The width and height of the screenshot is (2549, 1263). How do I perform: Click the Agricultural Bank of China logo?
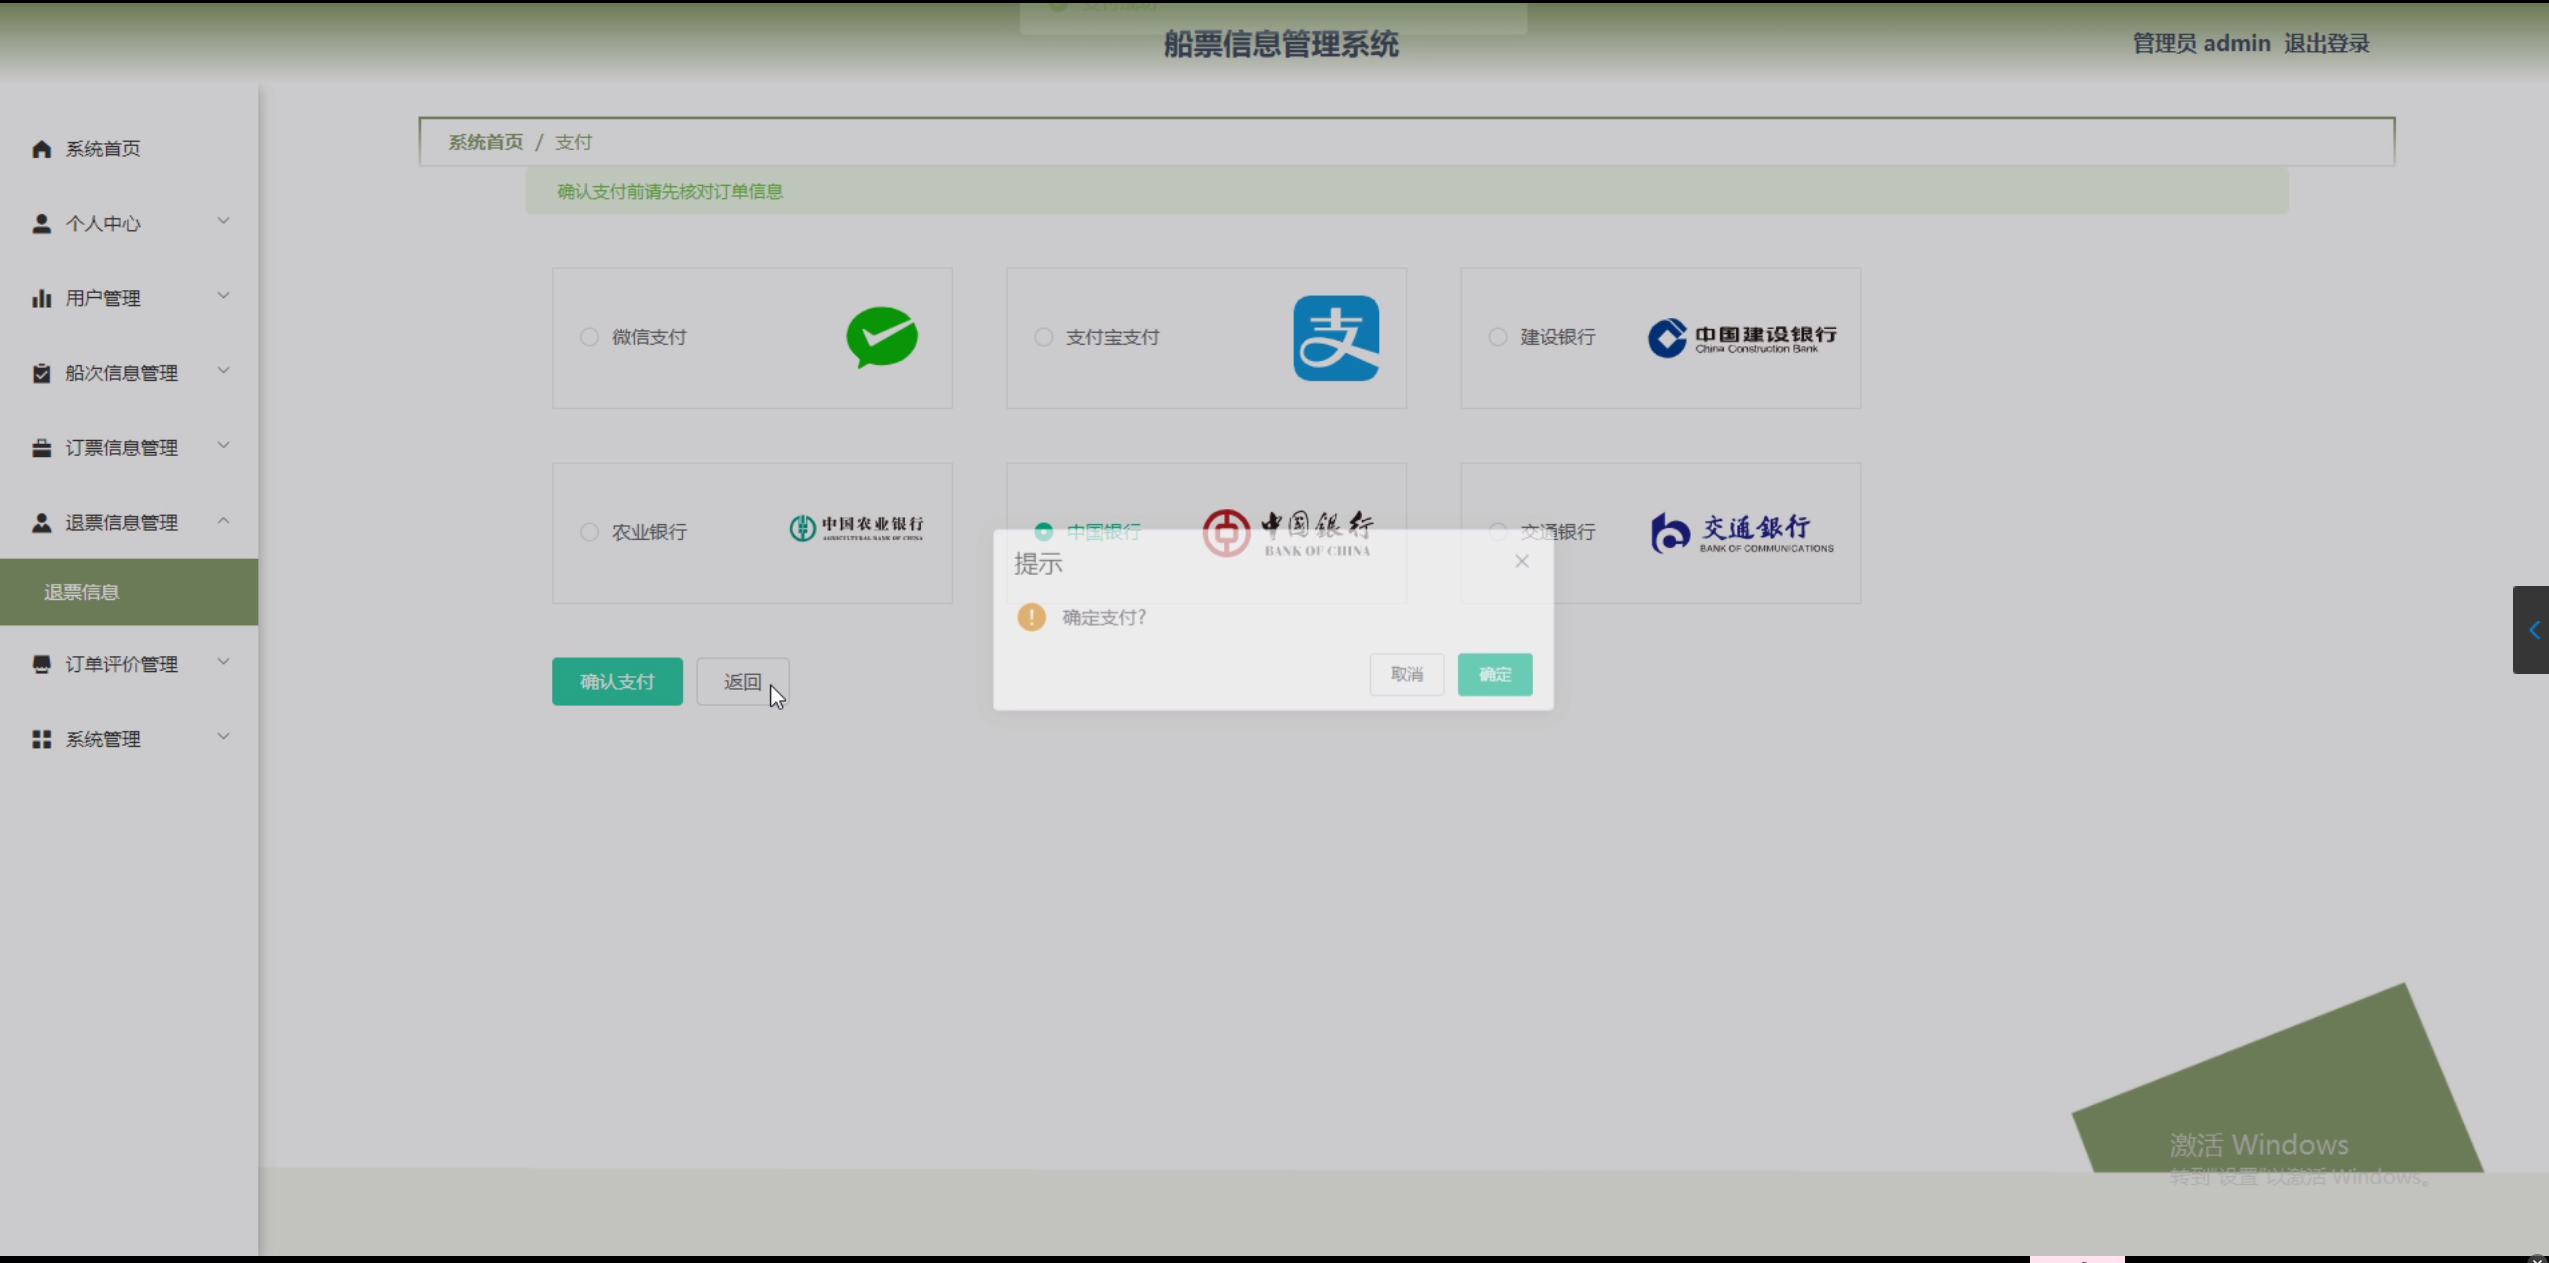coord(856,528)
